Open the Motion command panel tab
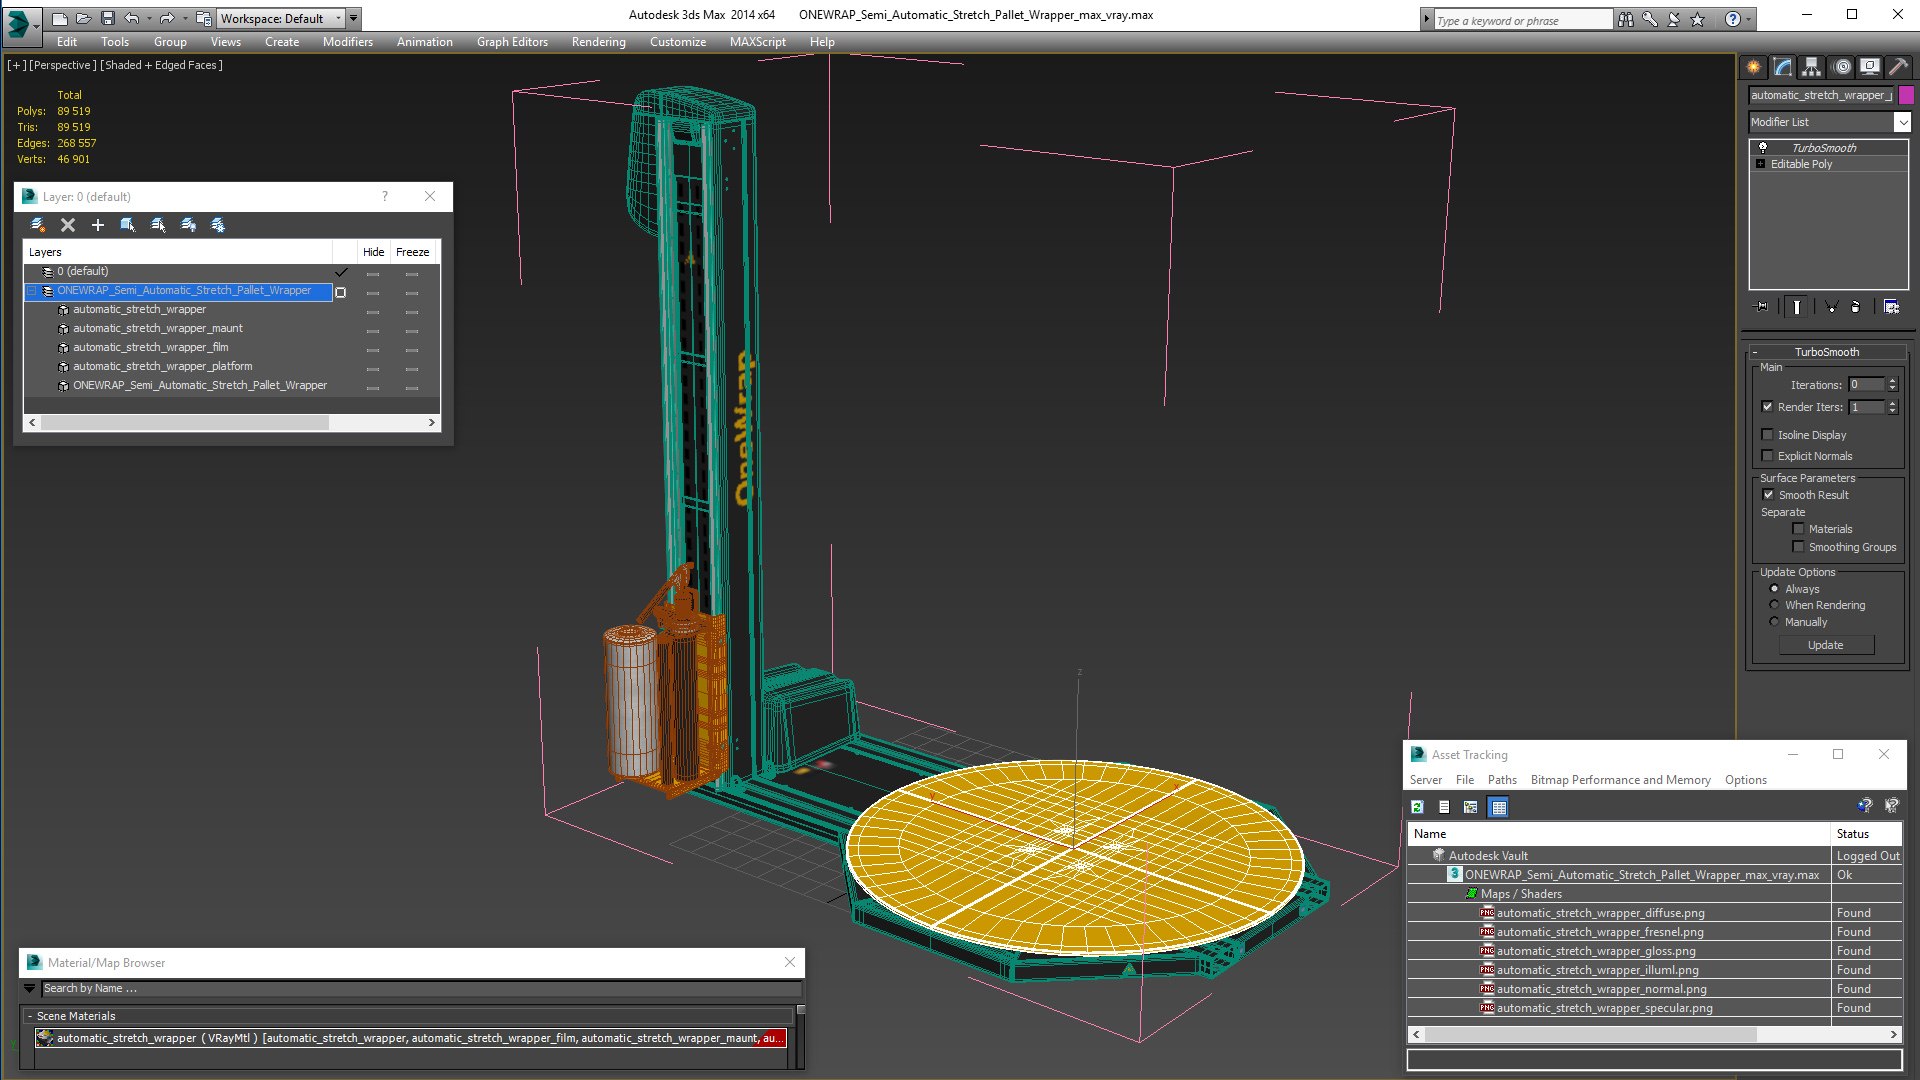Screen dimensions: 1920x1080 pos(1841,67)
